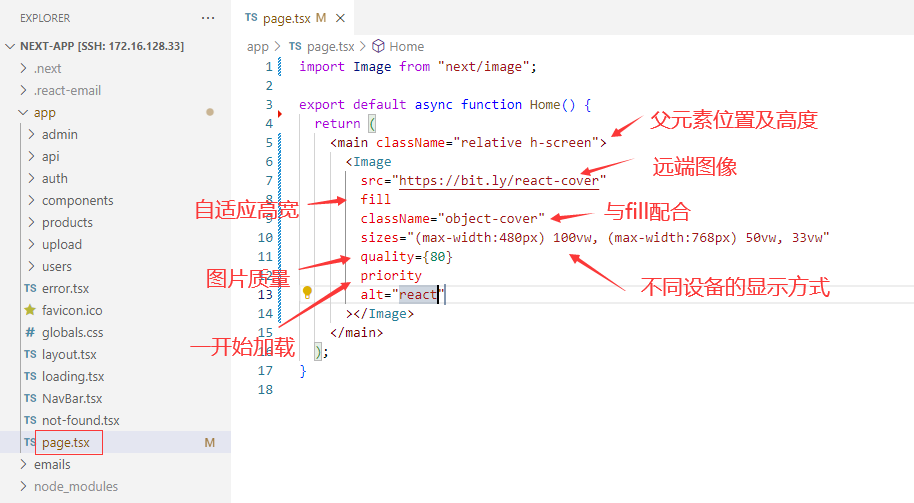The image size is (914, 503).
Task: Click the 'Home' breadcrumb segment
Action: tap(406, 46)
